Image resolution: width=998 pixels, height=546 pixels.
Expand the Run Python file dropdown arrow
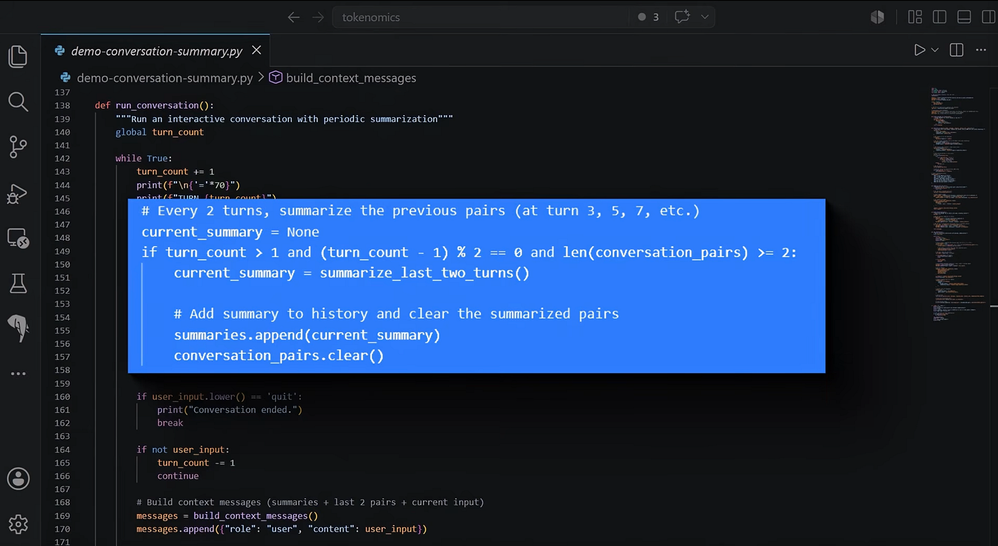point(934,50)
